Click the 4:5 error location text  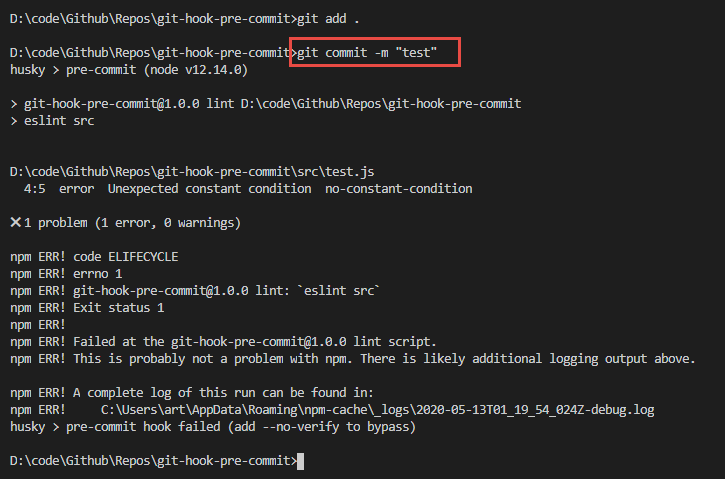[x=35, y=189]
